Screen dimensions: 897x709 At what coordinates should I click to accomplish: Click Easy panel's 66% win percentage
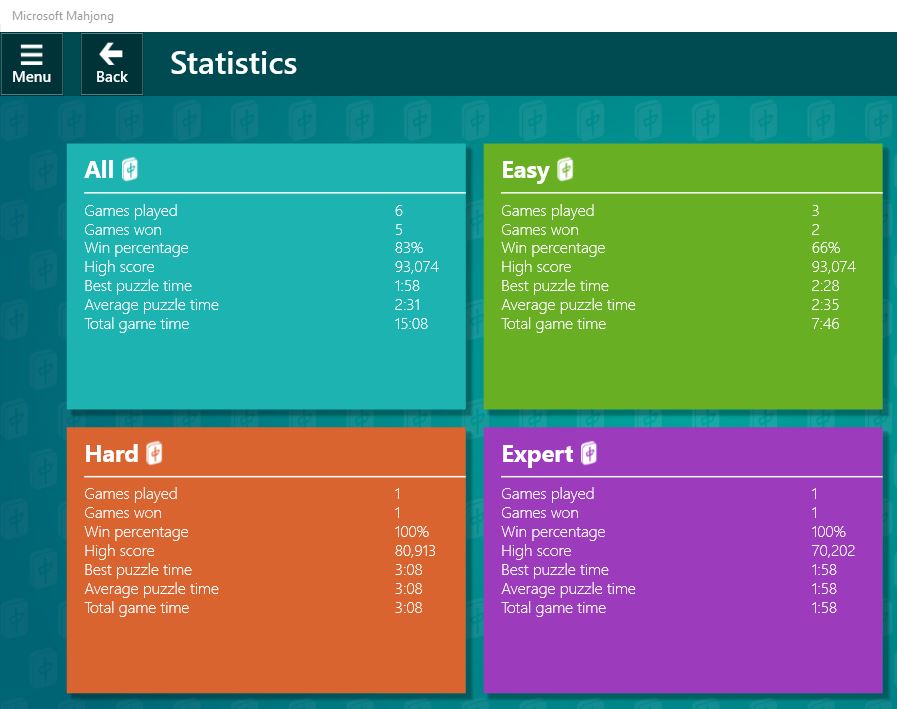coord(825,248)
